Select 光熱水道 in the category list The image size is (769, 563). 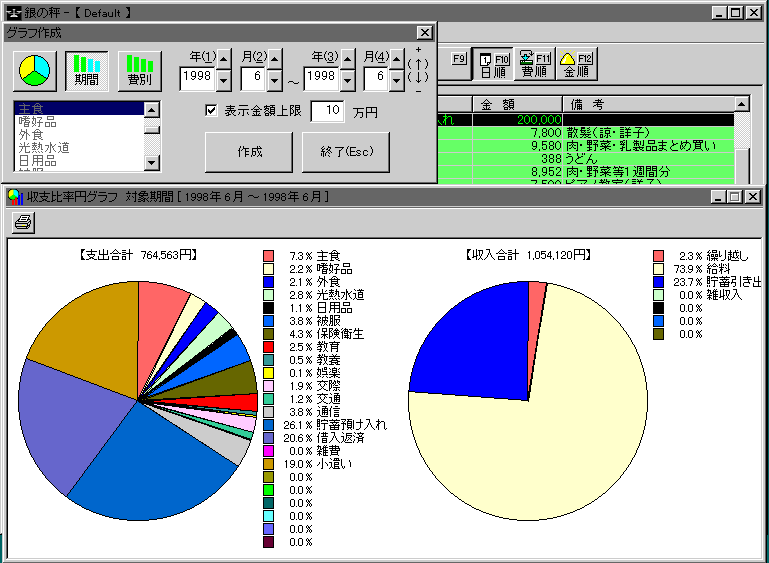coord(79,148)
